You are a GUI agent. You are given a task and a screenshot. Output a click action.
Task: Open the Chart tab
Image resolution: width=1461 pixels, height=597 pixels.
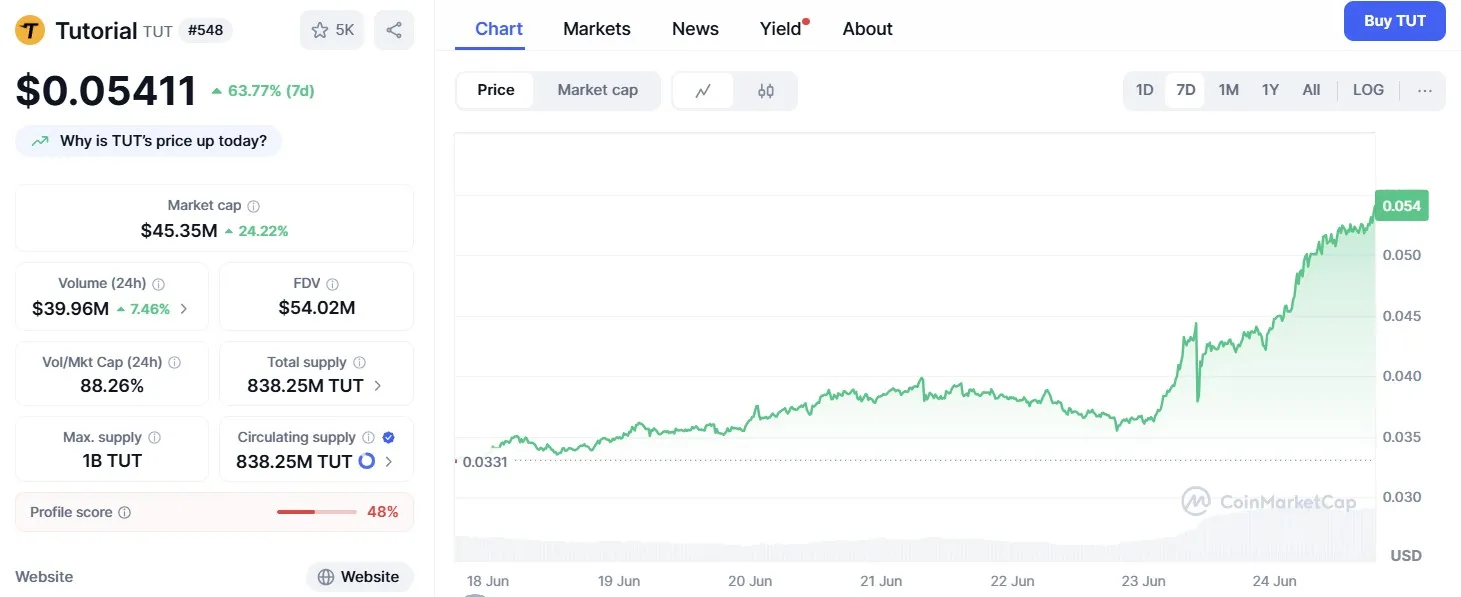(x=499, y=29)
